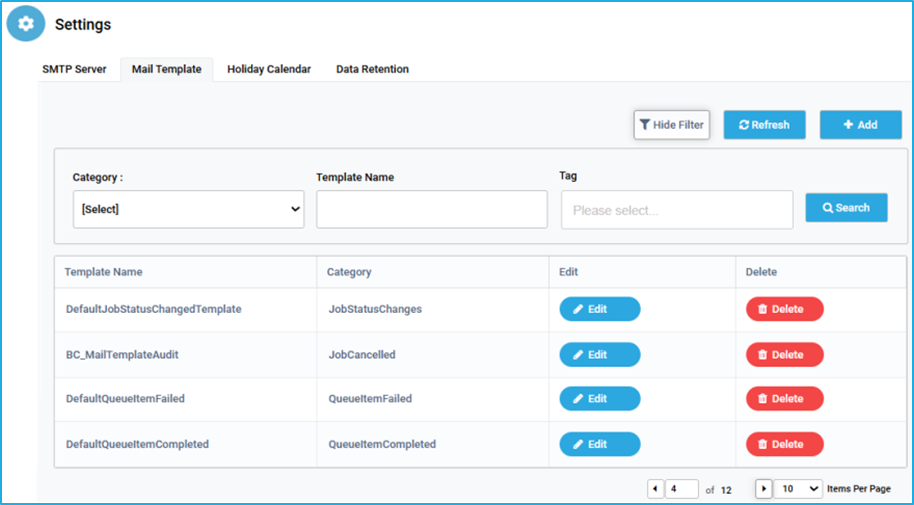The width and height of the screenshot is (914, 505).
Task: Click the Search button
Action: point(846,208)
